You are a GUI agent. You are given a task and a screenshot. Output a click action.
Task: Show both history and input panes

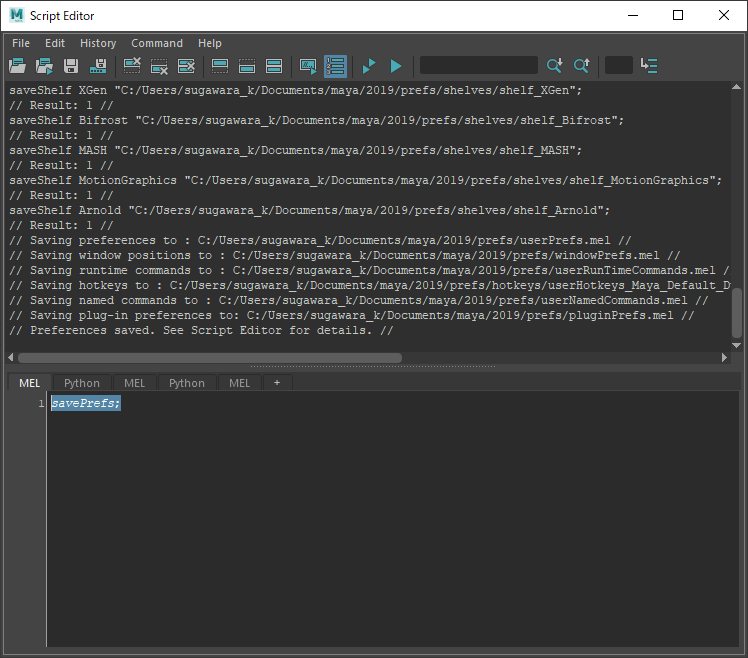click(x=274, y=66)
